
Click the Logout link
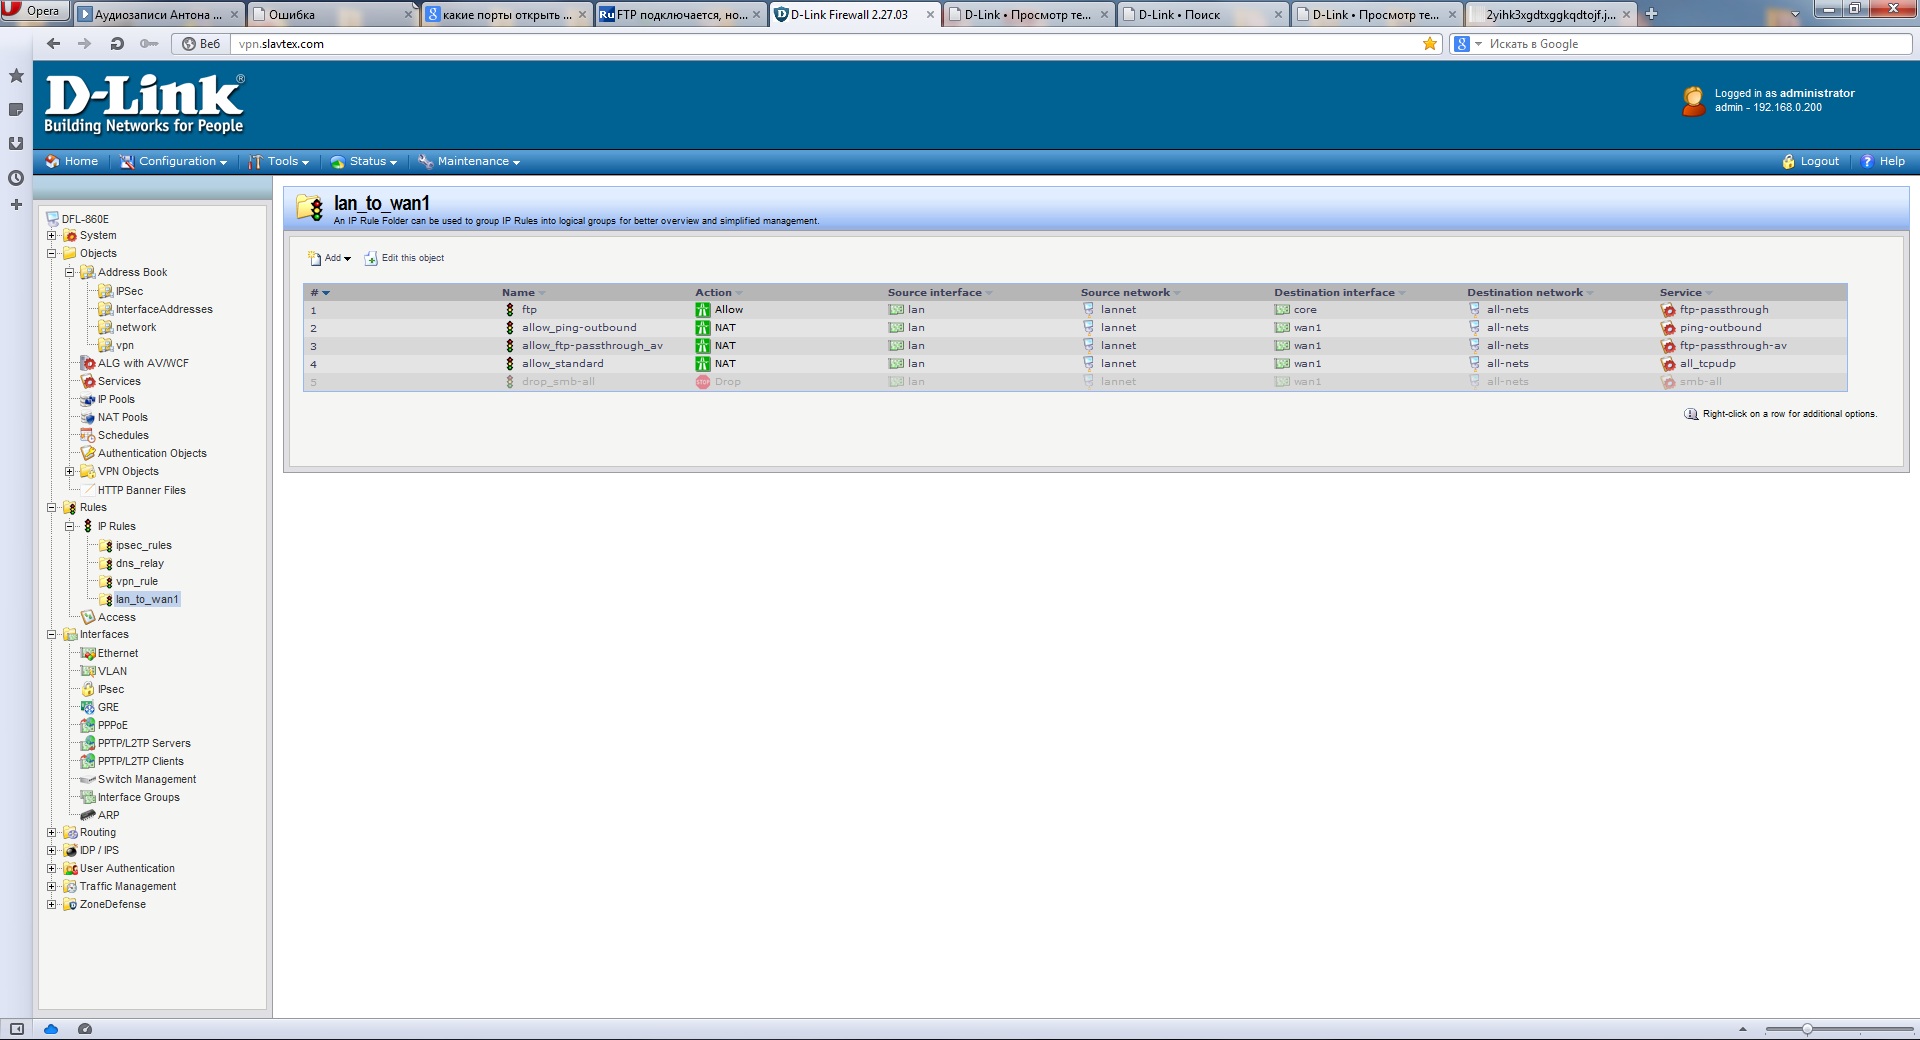pos(1810,161)
